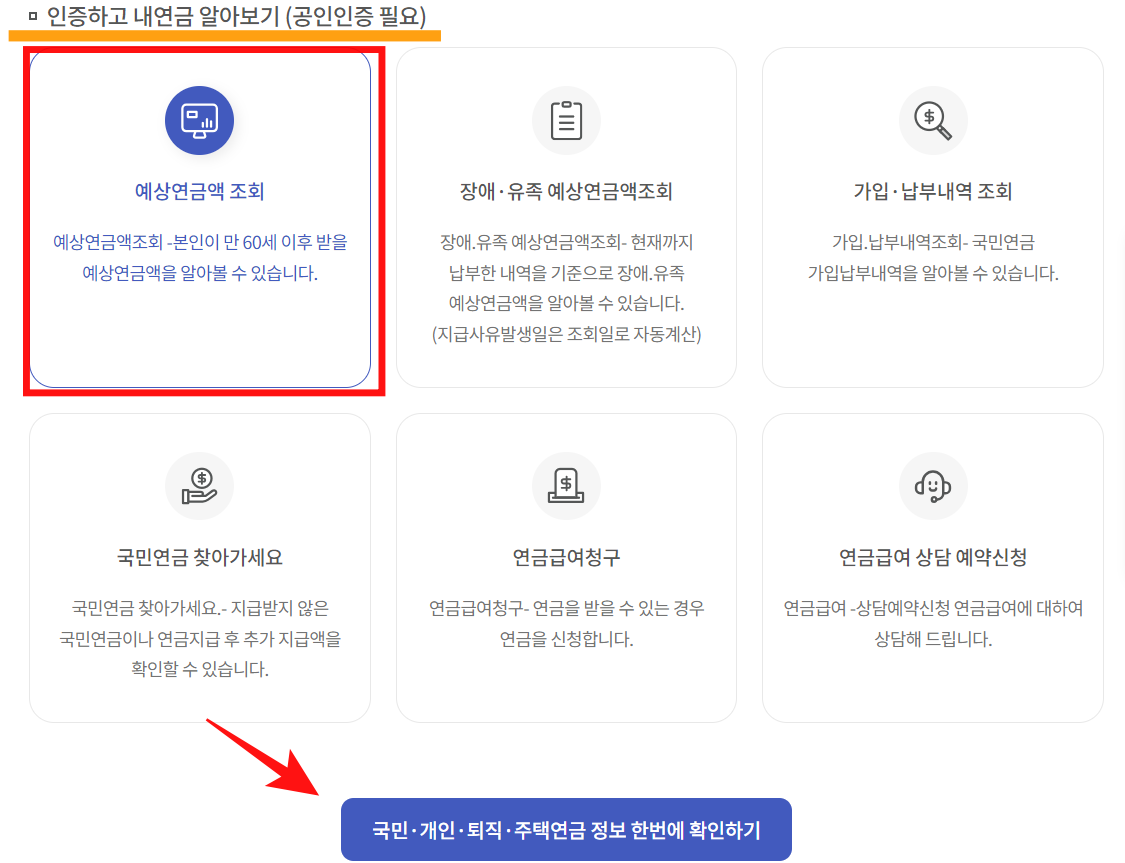
Task: Click the 국민연금 찾아가세요 heading
Action: [x=199, y=556]
